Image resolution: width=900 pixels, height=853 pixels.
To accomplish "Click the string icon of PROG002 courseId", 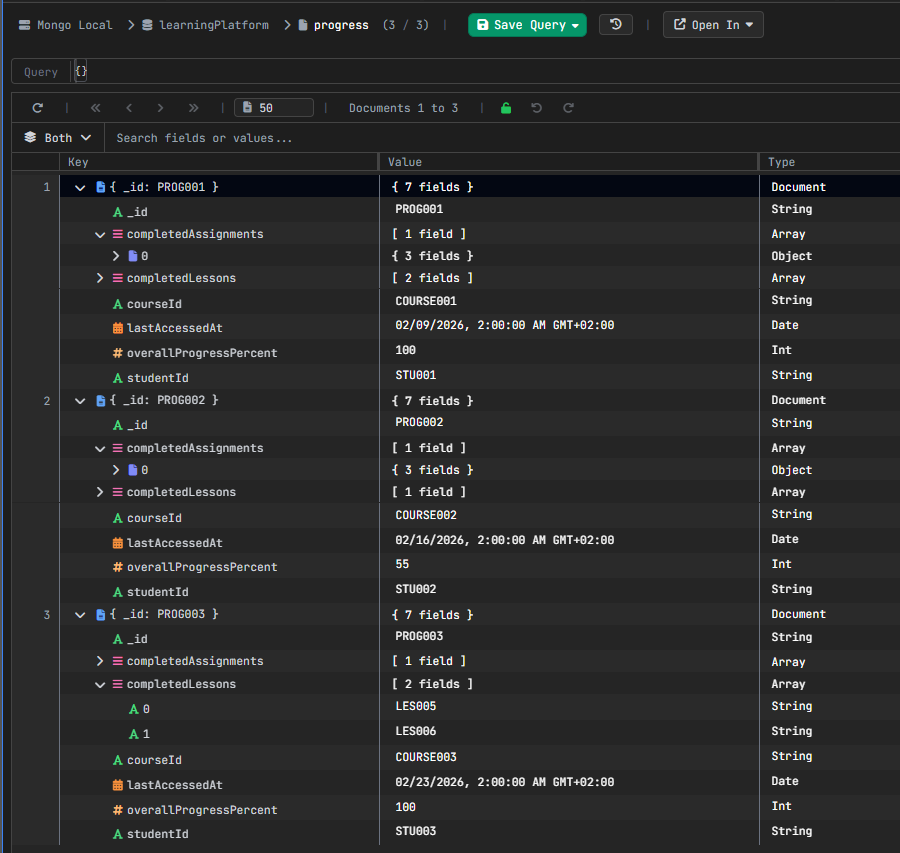I will click(x=118, y=518).
